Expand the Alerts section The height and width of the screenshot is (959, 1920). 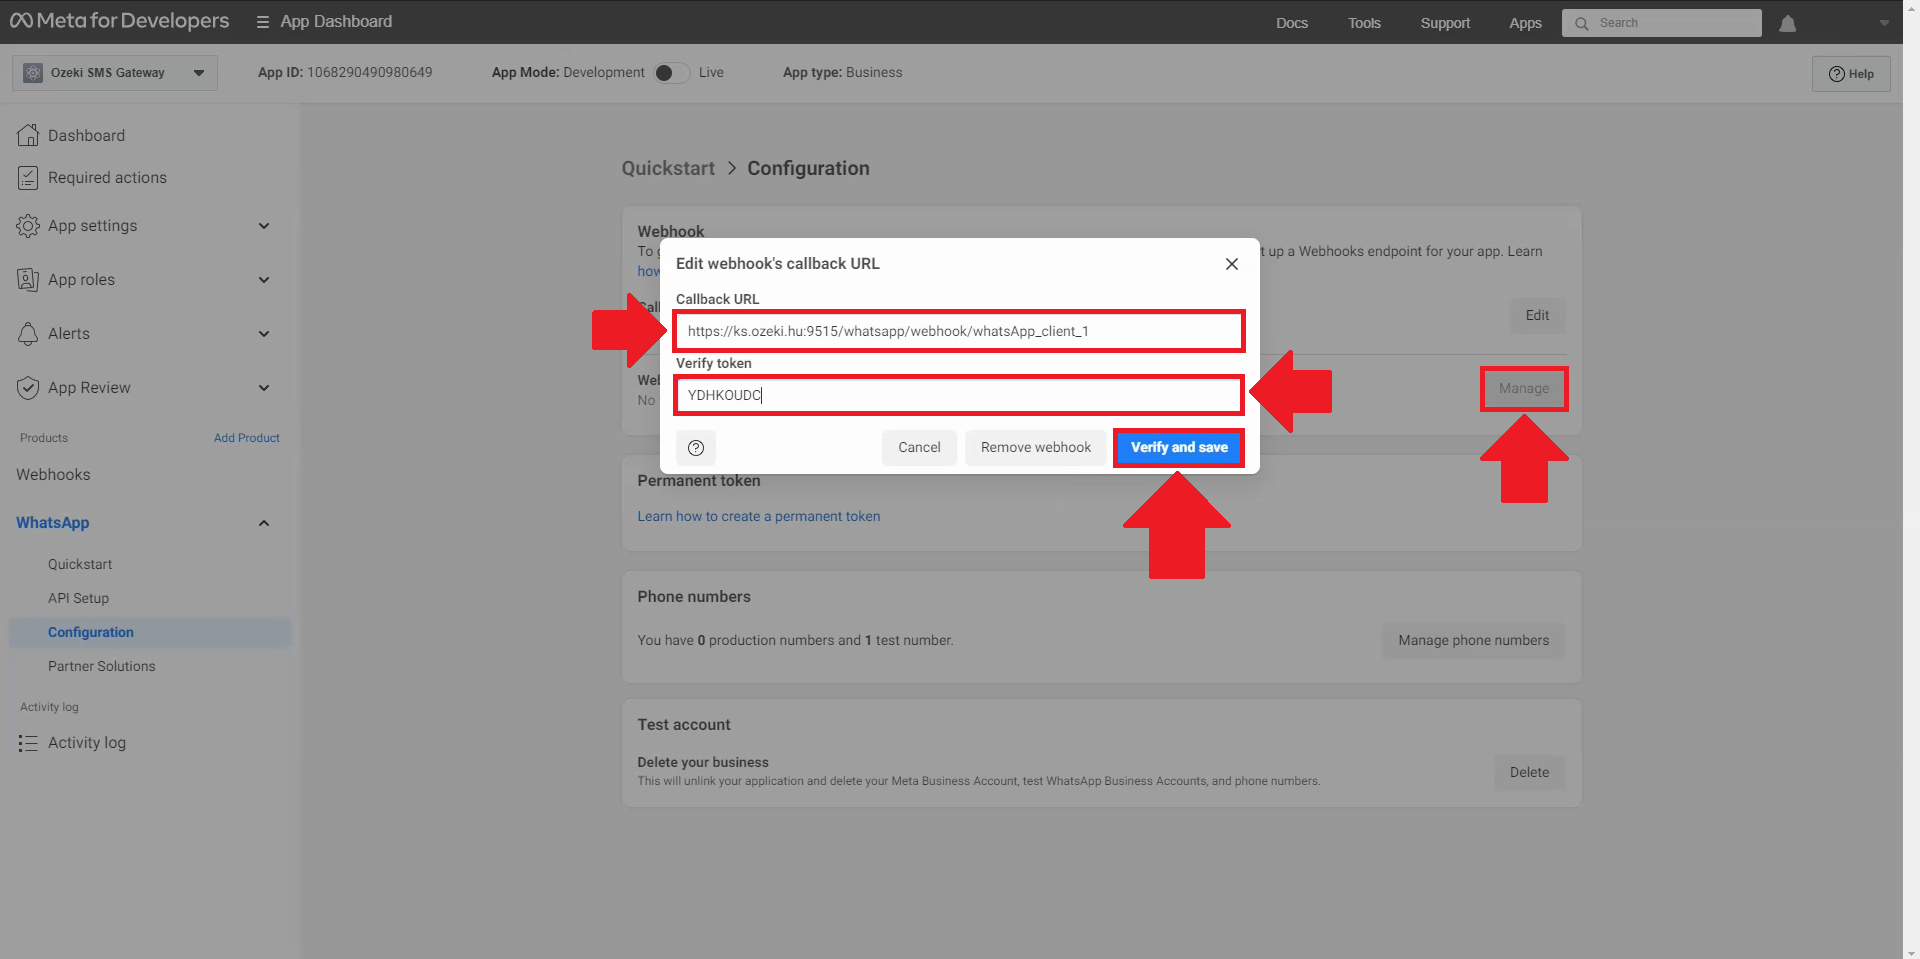point(264,334)
